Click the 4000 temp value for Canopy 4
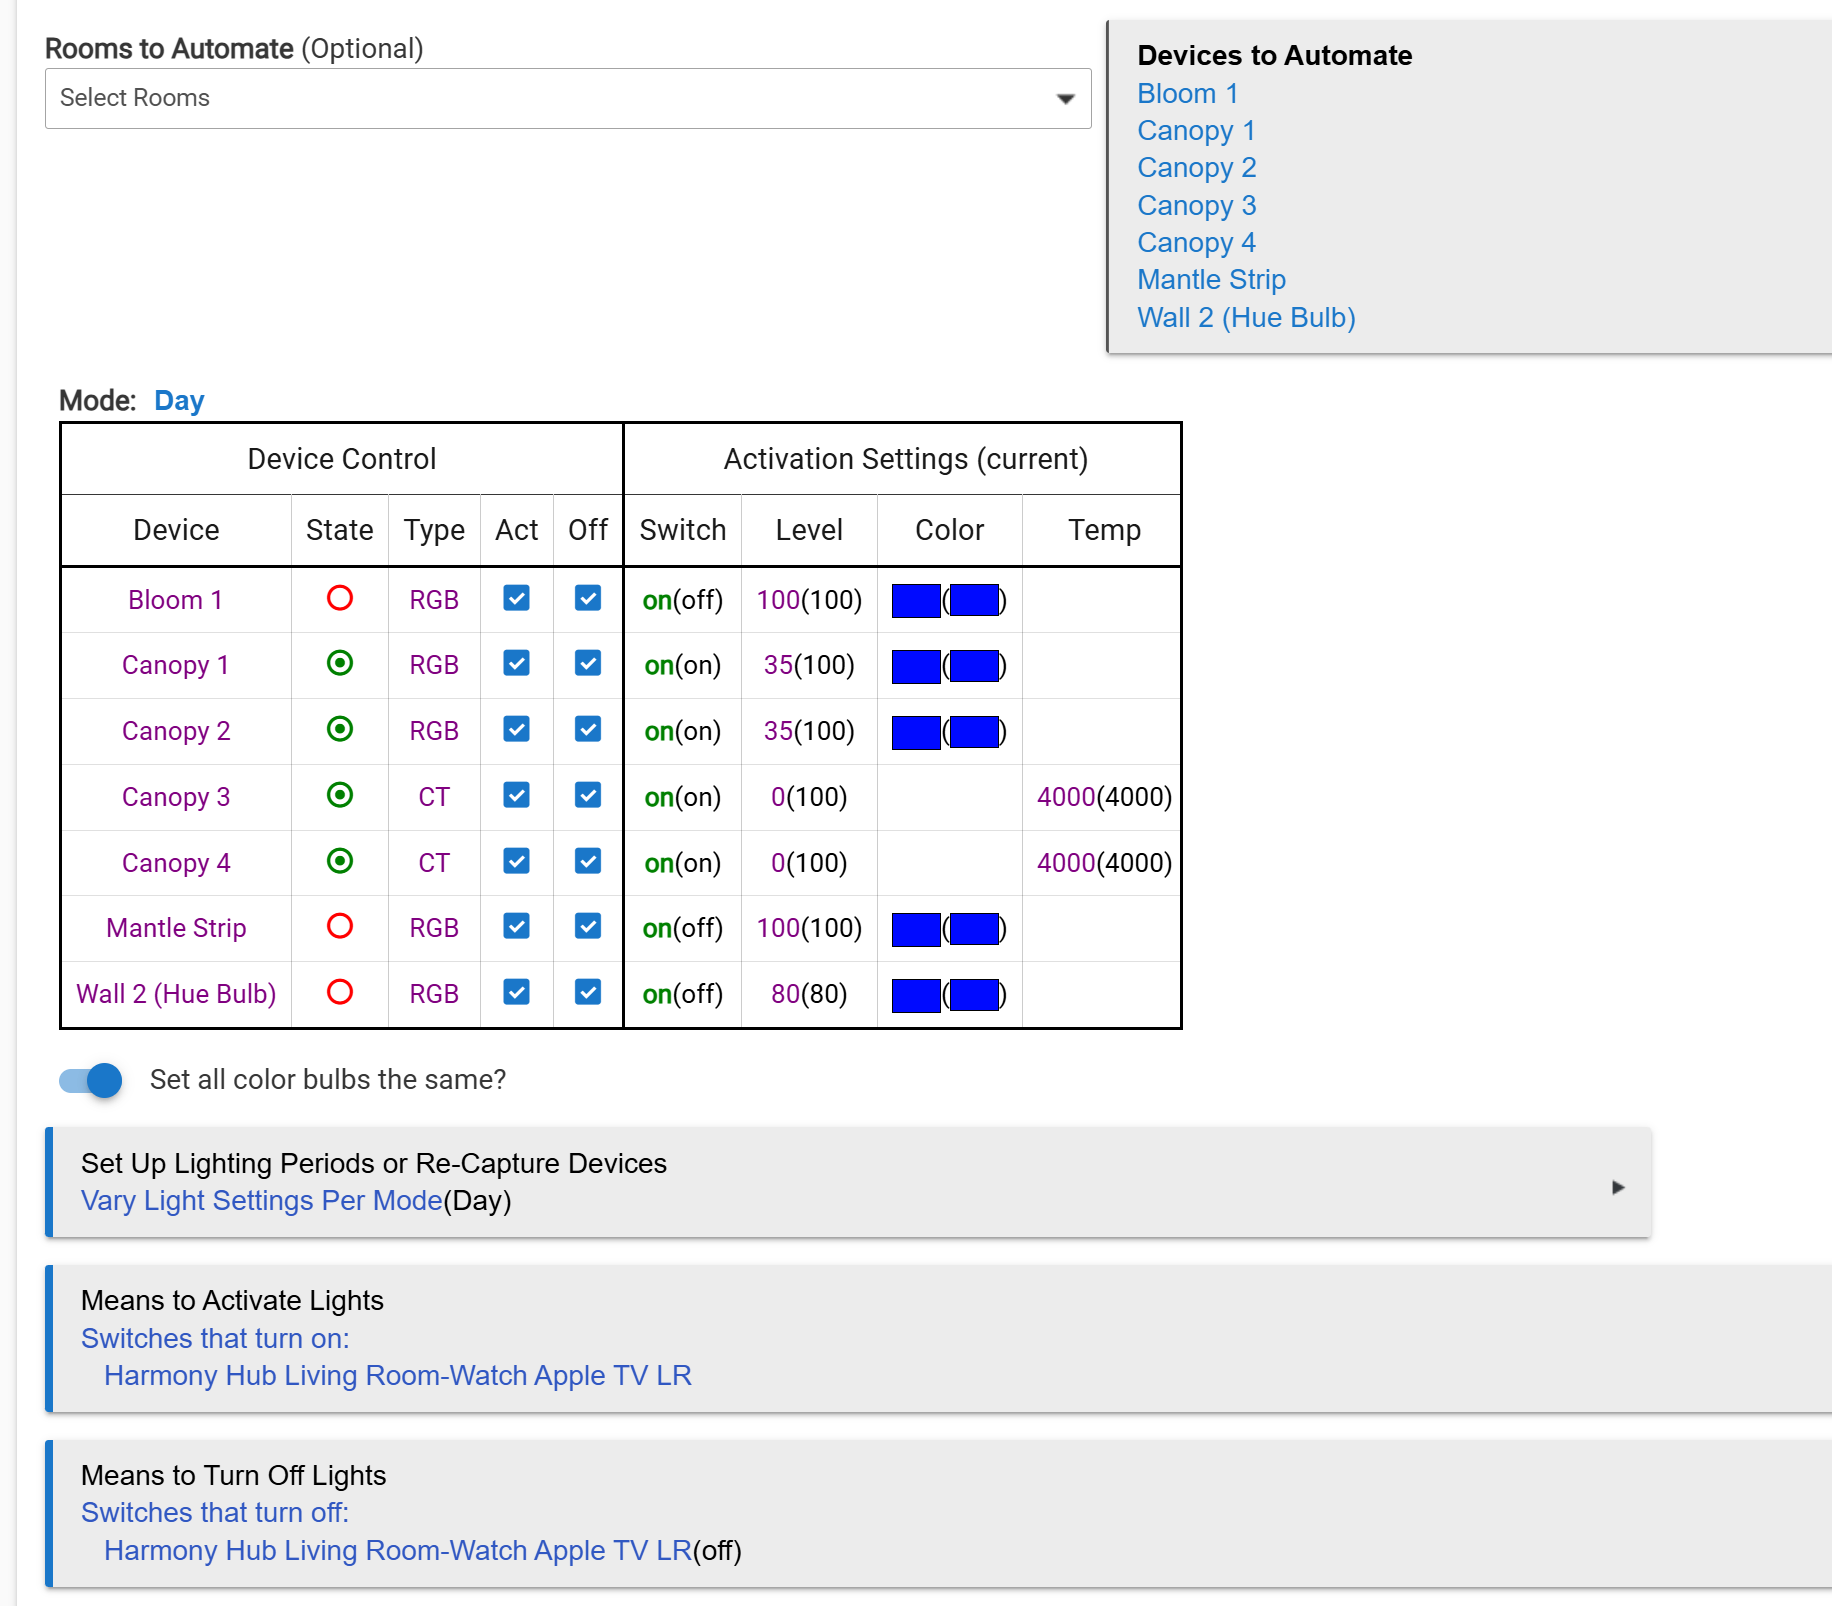Screen dimensions: 1832x1606 pyautogui.click(x=1066, y=863)
